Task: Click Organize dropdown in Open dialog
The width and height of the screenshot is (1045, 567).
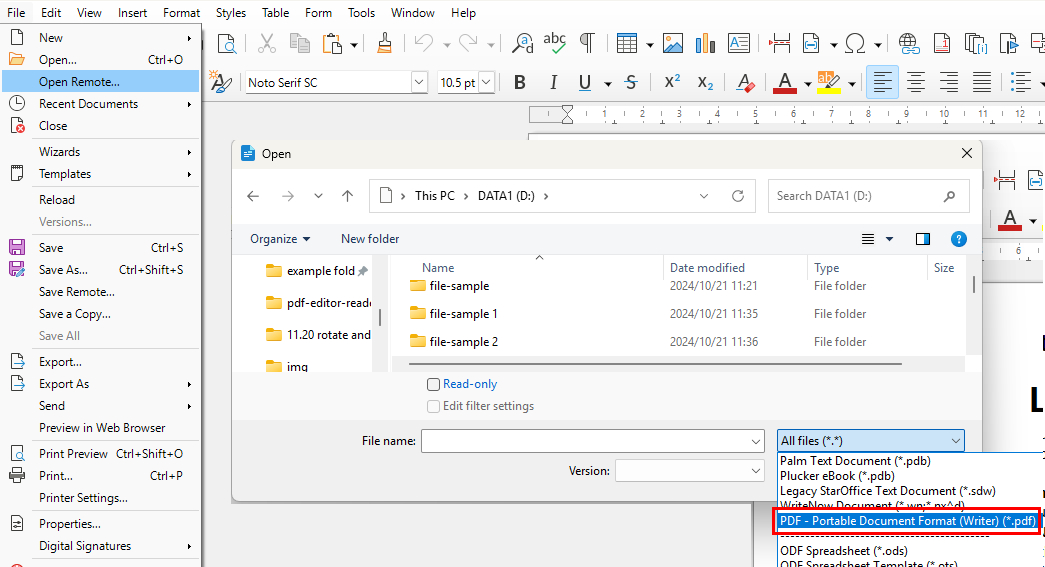Action: [x=280, y=239]
